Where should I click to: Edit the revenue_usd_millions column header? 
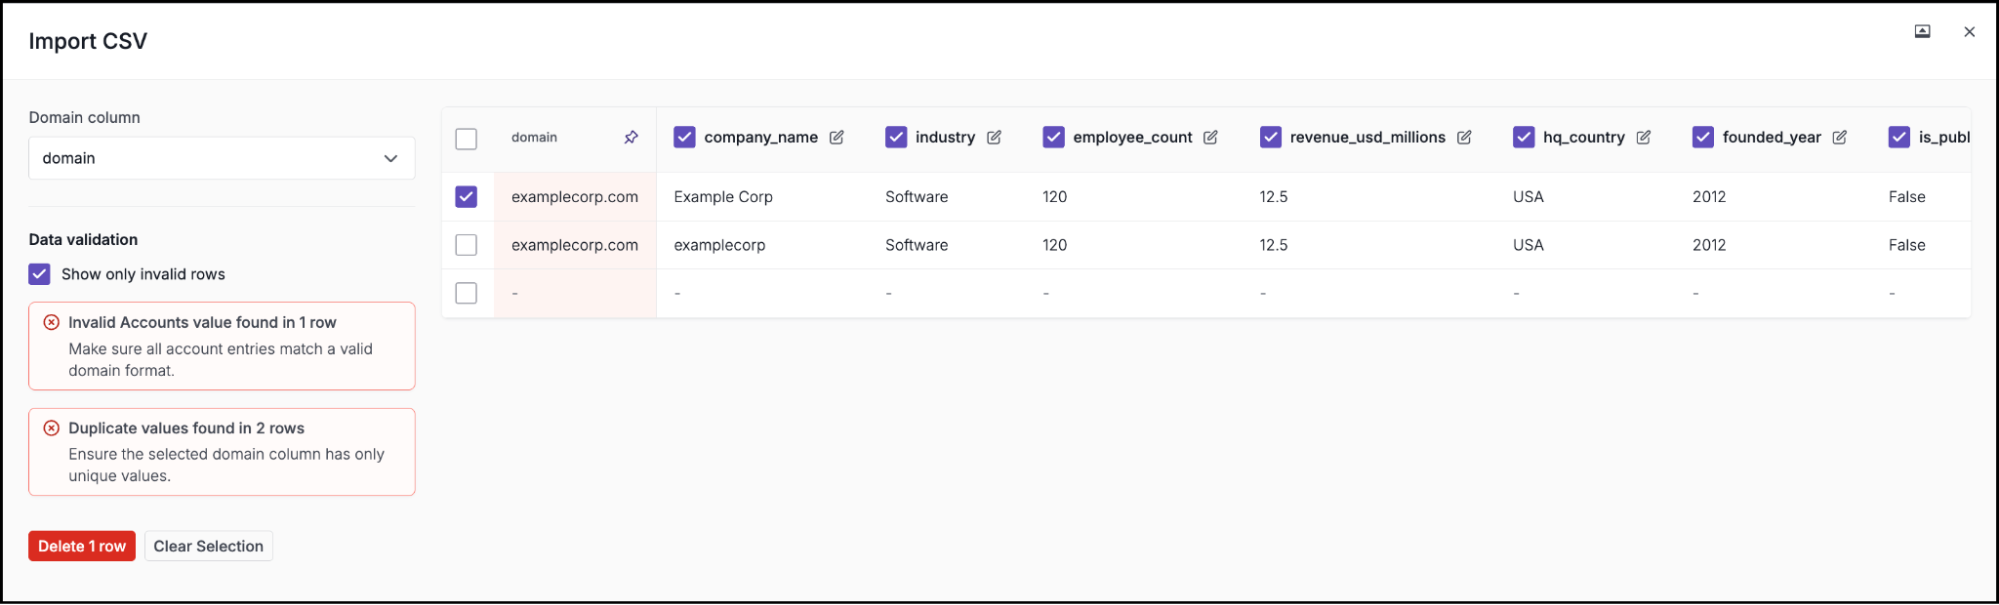1465,137
